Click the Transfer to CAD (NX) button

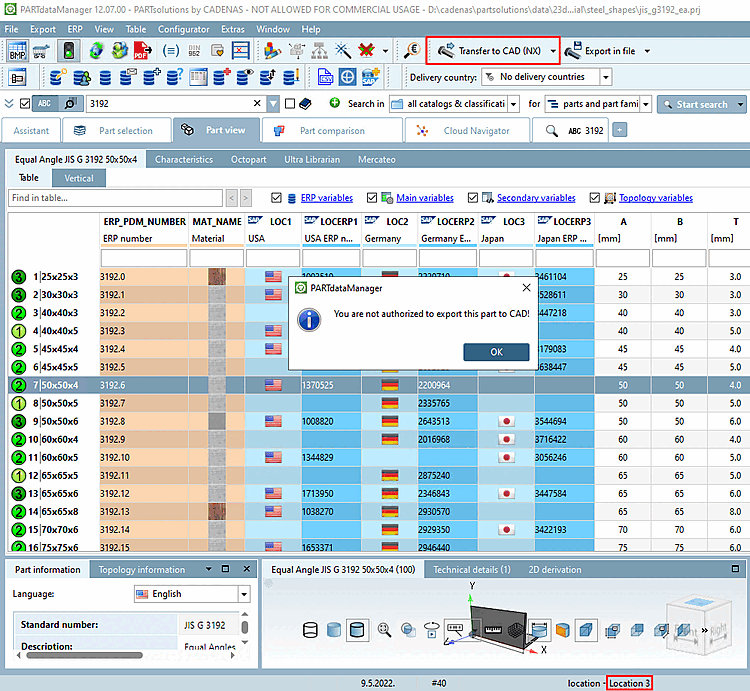pyautogui.click(x=491, y=50)
